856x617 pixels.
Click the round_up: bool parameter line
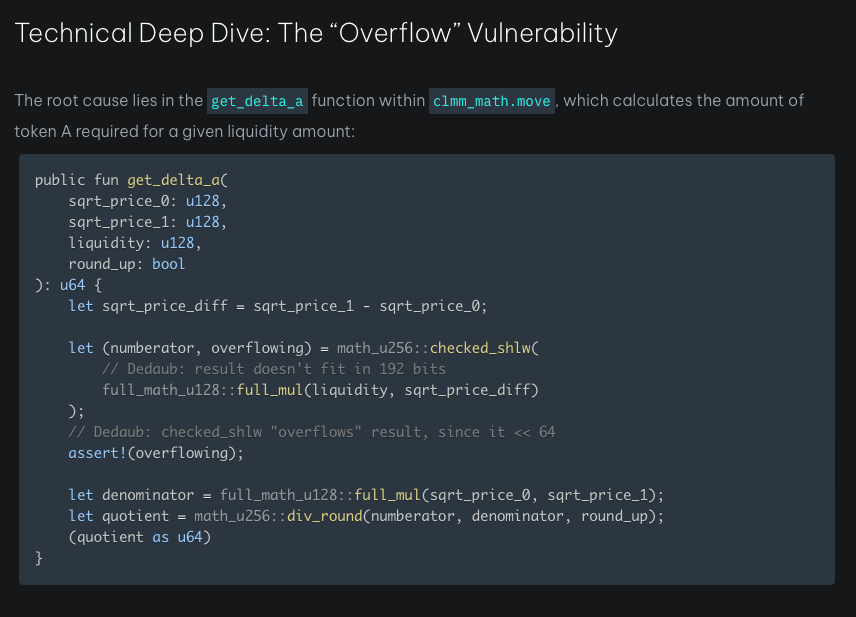[127, 264]
